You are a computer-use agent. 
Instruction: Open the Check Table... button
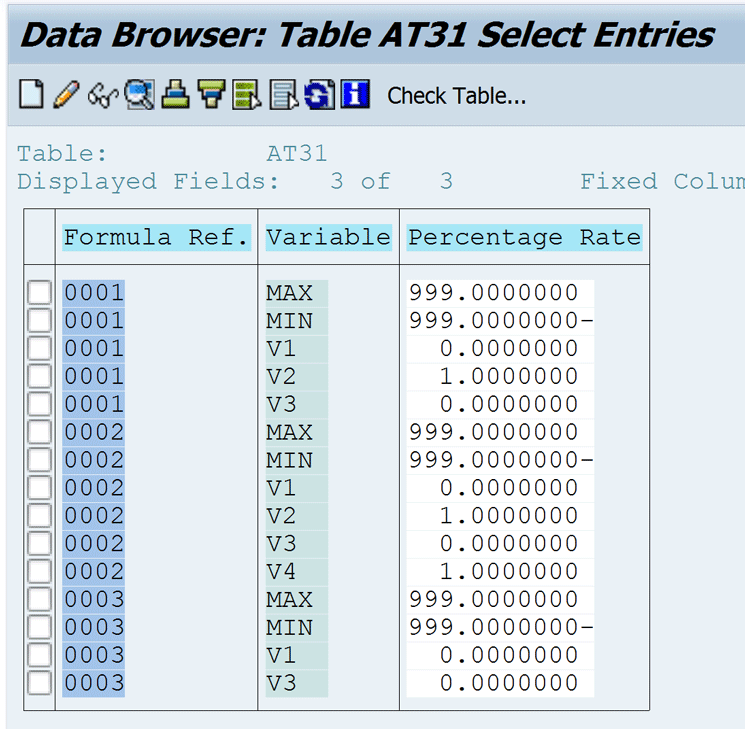click(x=457, y=96)
